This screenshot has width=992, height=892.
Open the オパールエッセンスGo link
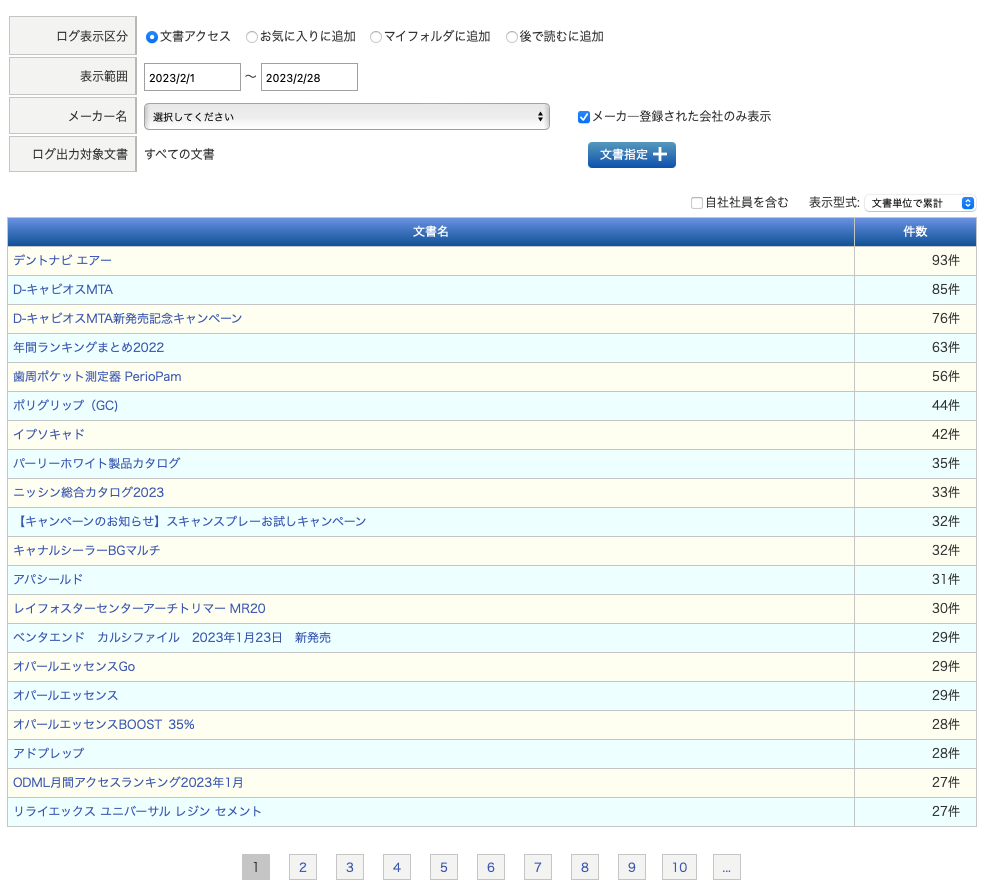tap(74, 667)
